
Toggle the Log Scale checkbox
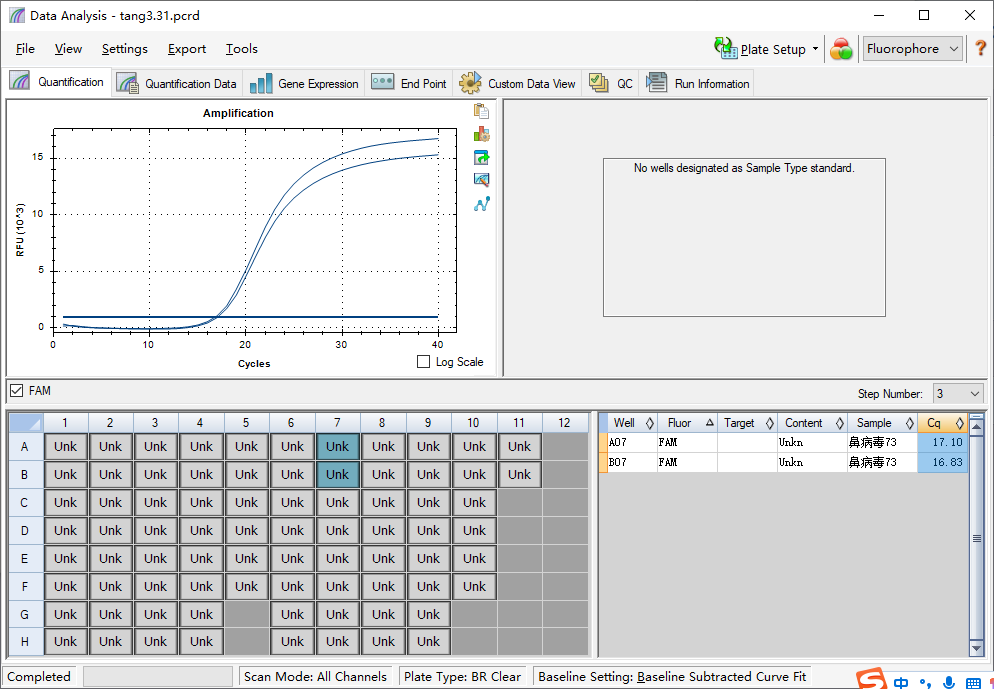point(423,362)
